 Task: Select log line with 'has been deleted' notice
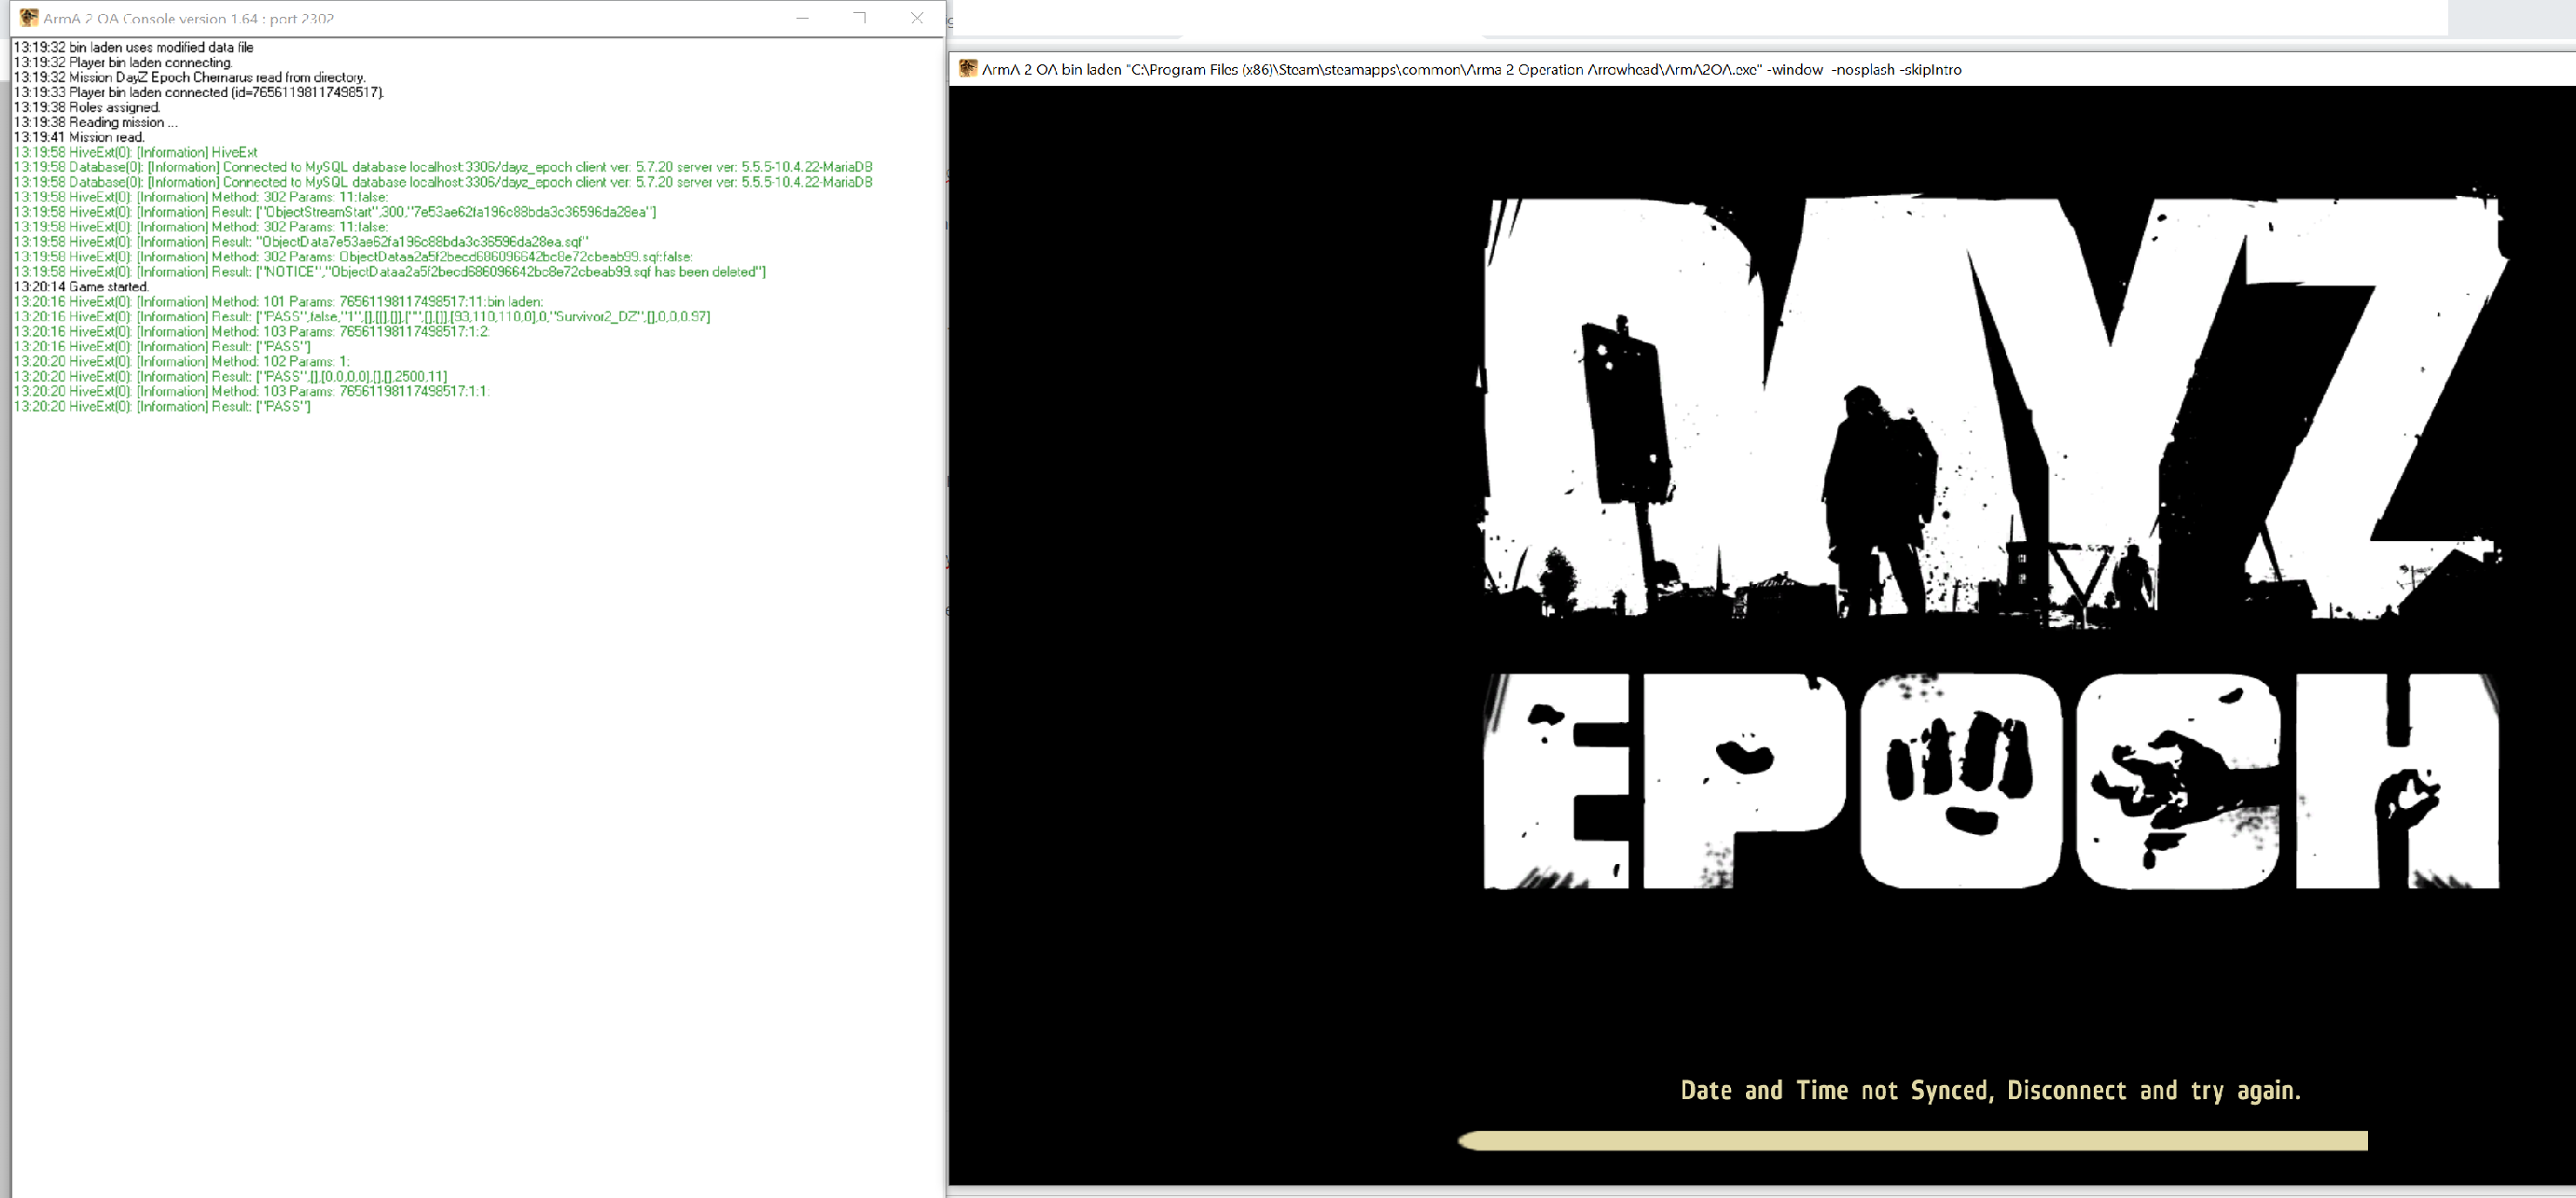coord(390,272)
